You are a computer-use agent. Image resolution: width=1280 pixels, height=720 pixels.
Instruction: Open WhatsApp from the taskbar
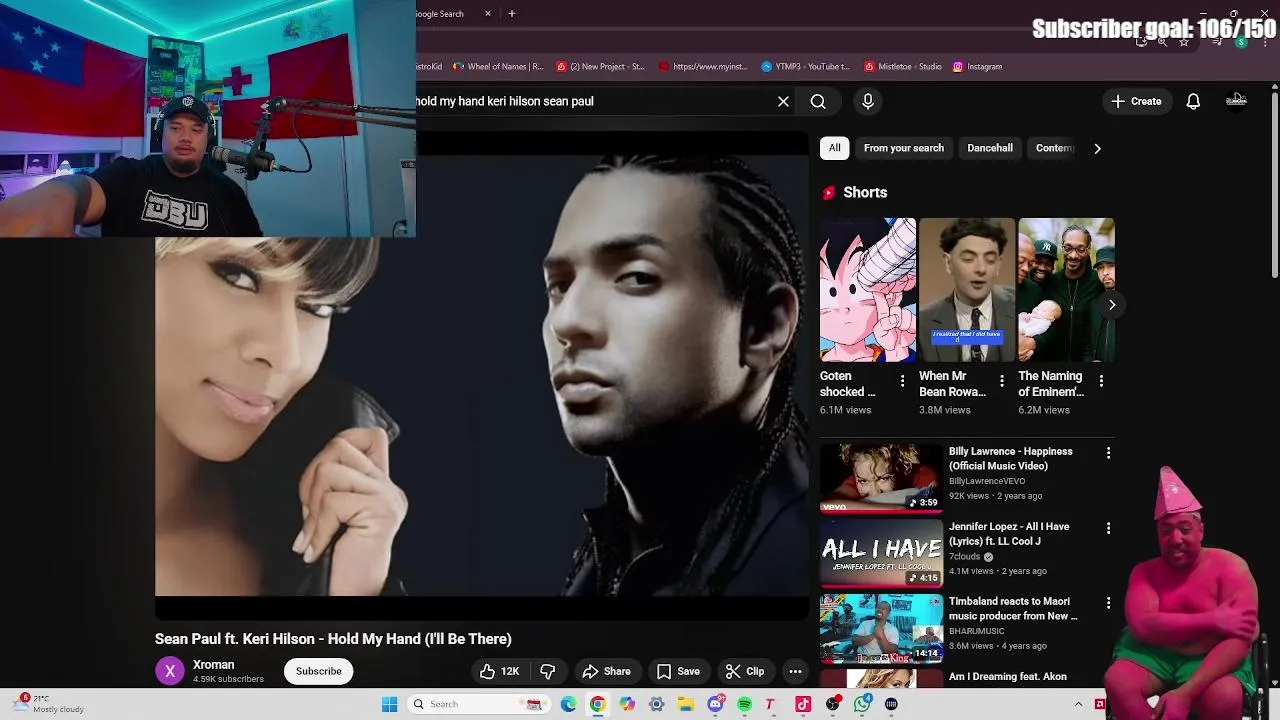pyautogui.click(x=862, y=704)
